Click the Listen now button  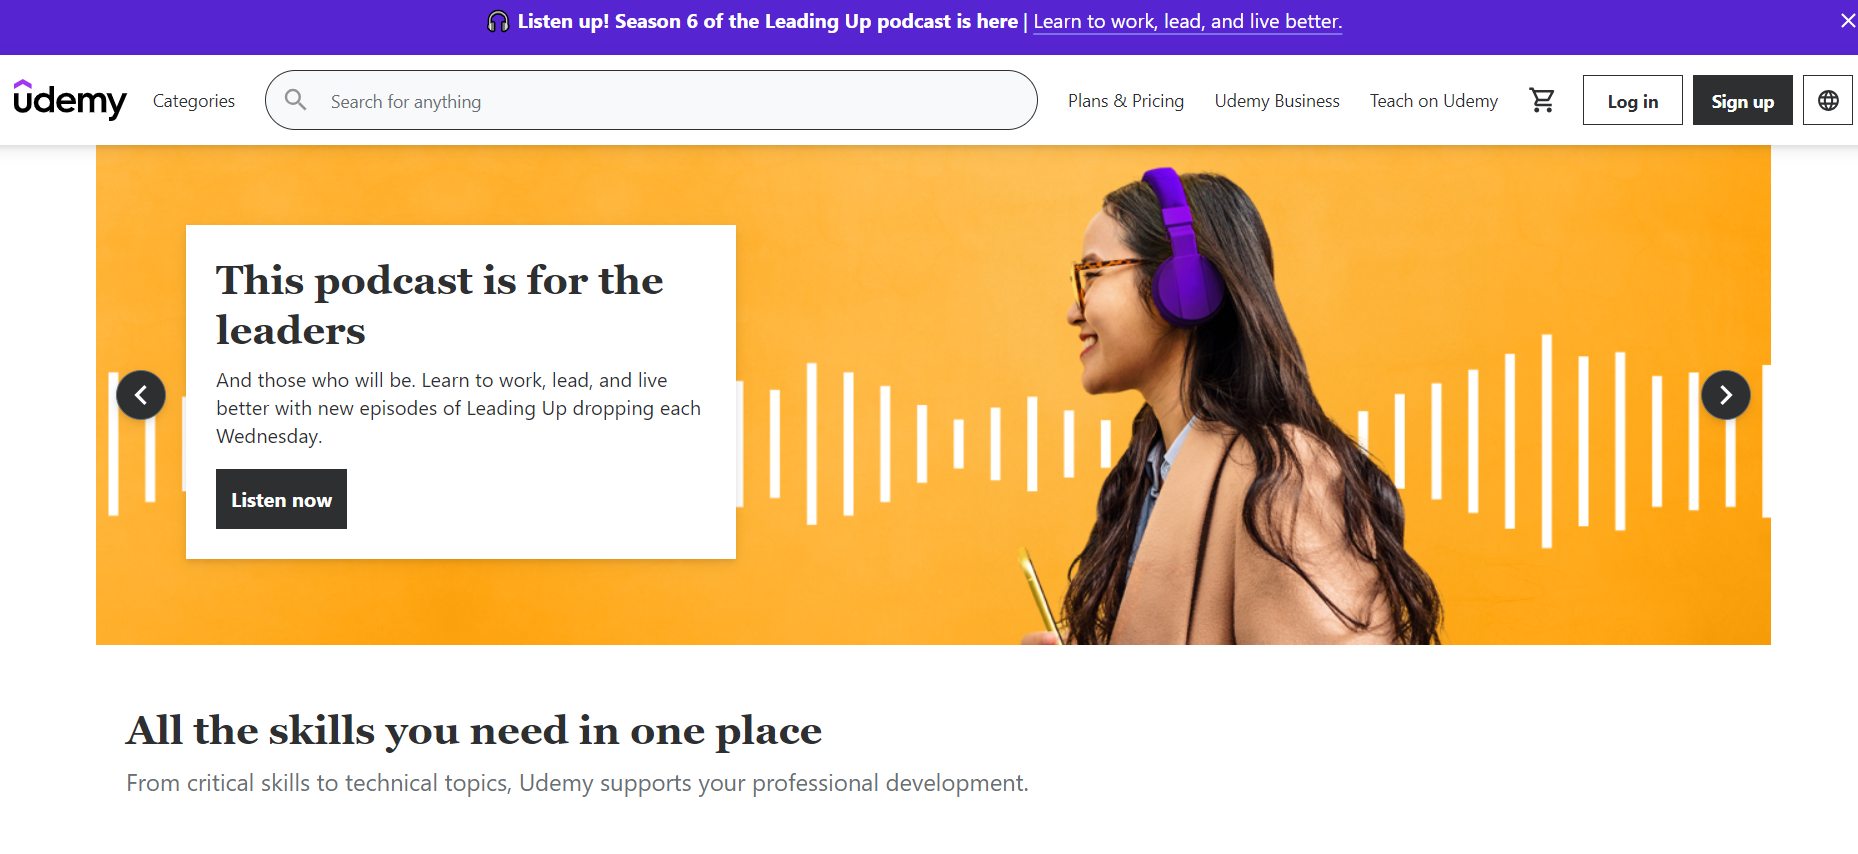click(x=281, y=499)
